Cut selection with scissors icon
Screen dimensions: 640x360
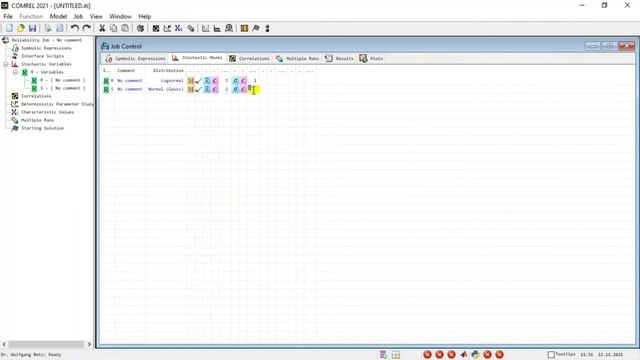pyautogui.click(x=102, y=28)
